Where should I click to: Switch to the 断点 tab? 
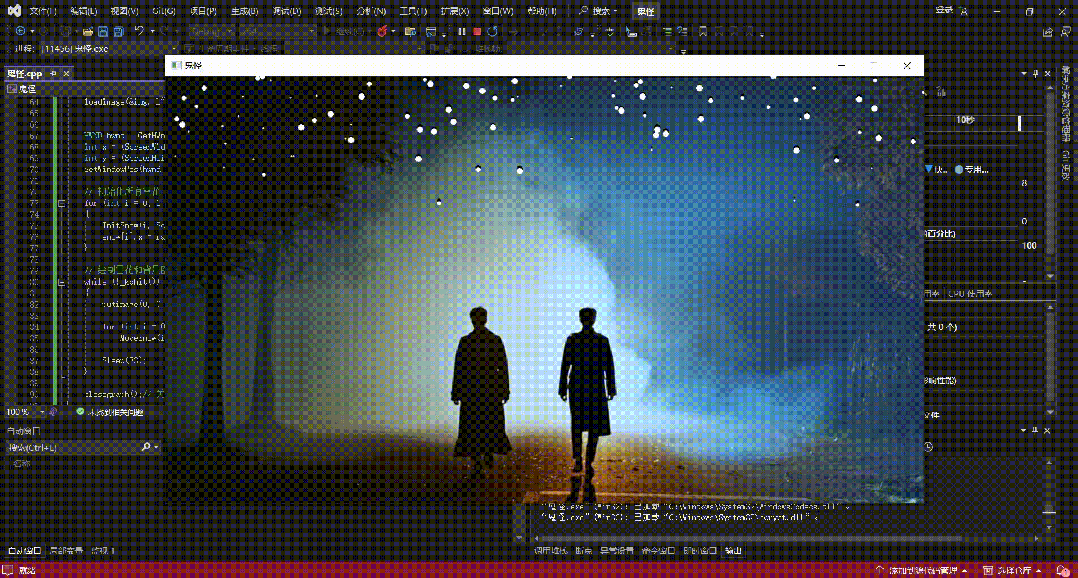pyautogui.click(x=584, y=551)
